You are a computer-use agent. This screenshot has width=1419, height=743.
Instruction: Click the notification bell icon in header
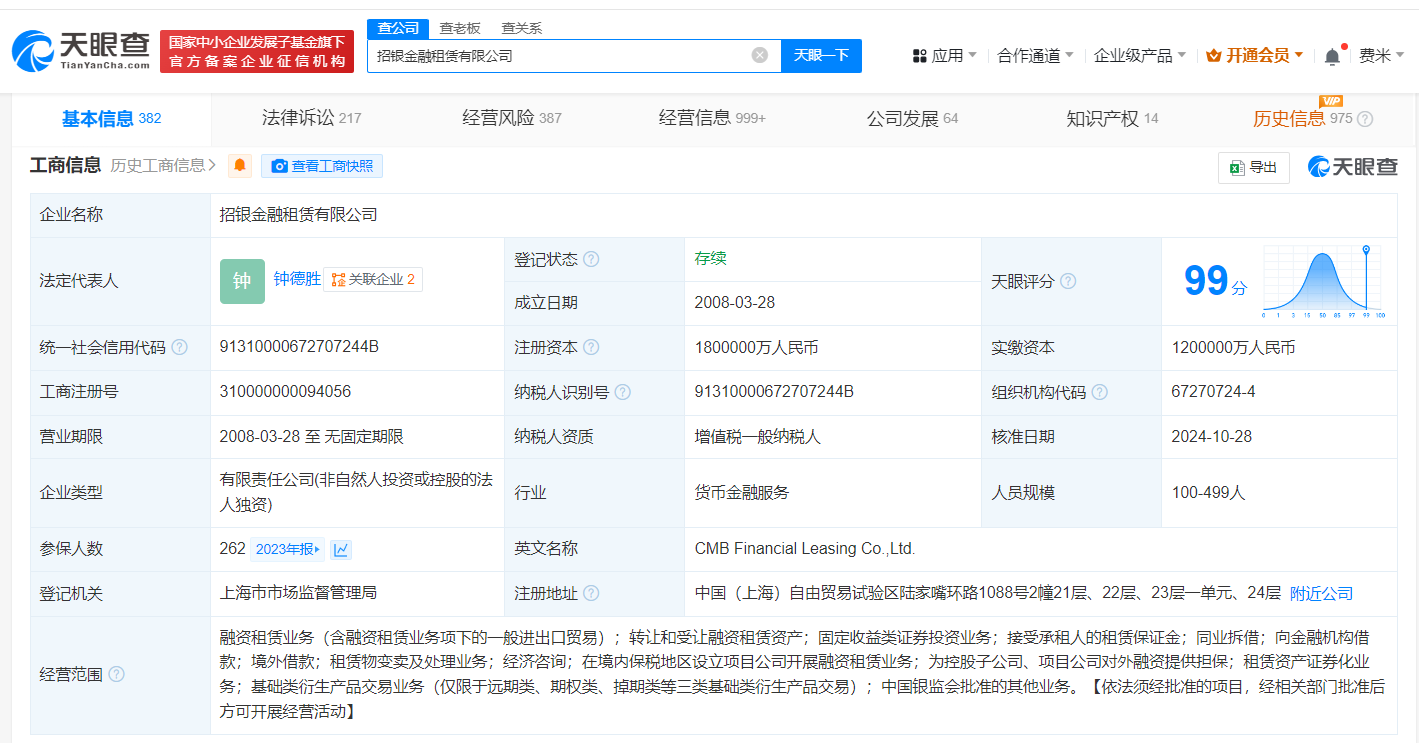tap(1332, 56)
